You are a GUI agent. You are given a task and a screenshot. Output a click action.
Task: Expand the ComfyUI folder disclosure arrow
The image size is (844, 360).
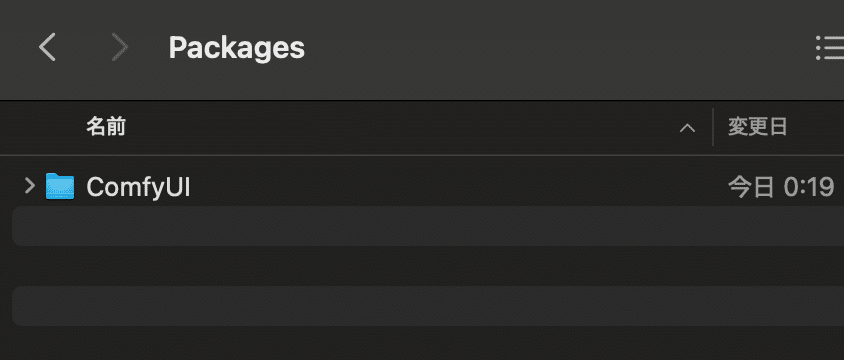(x=30, y=186)
